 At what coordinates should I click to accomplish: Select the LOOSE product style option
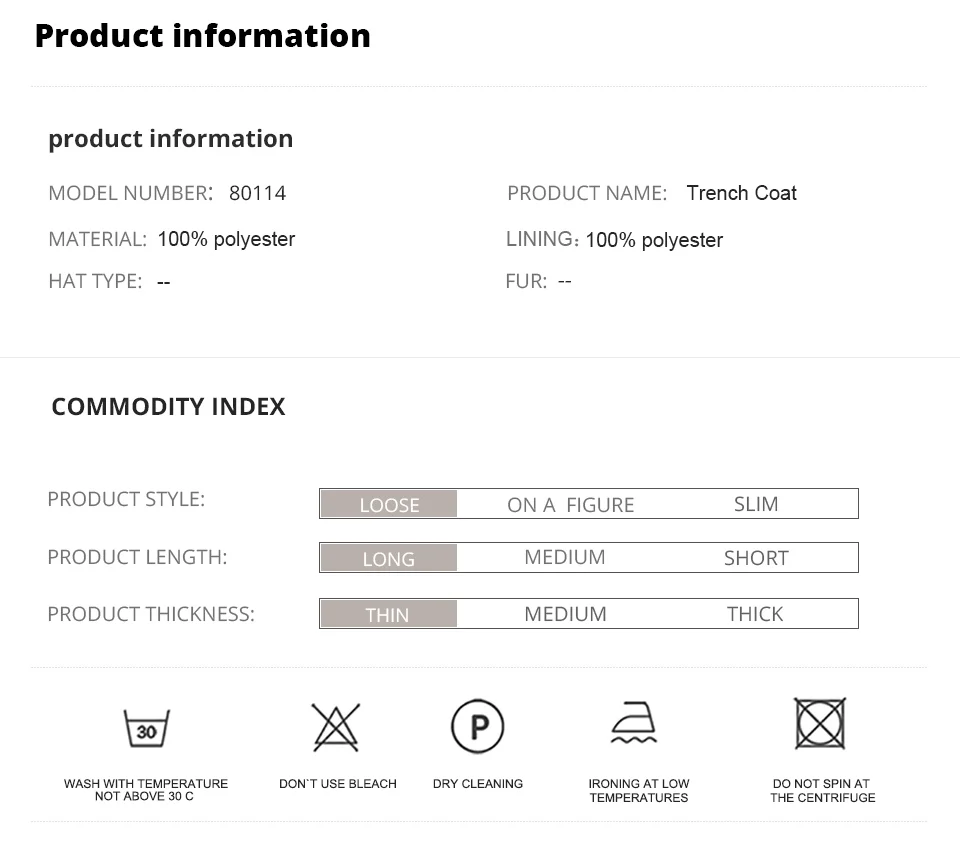coord(389,504)
